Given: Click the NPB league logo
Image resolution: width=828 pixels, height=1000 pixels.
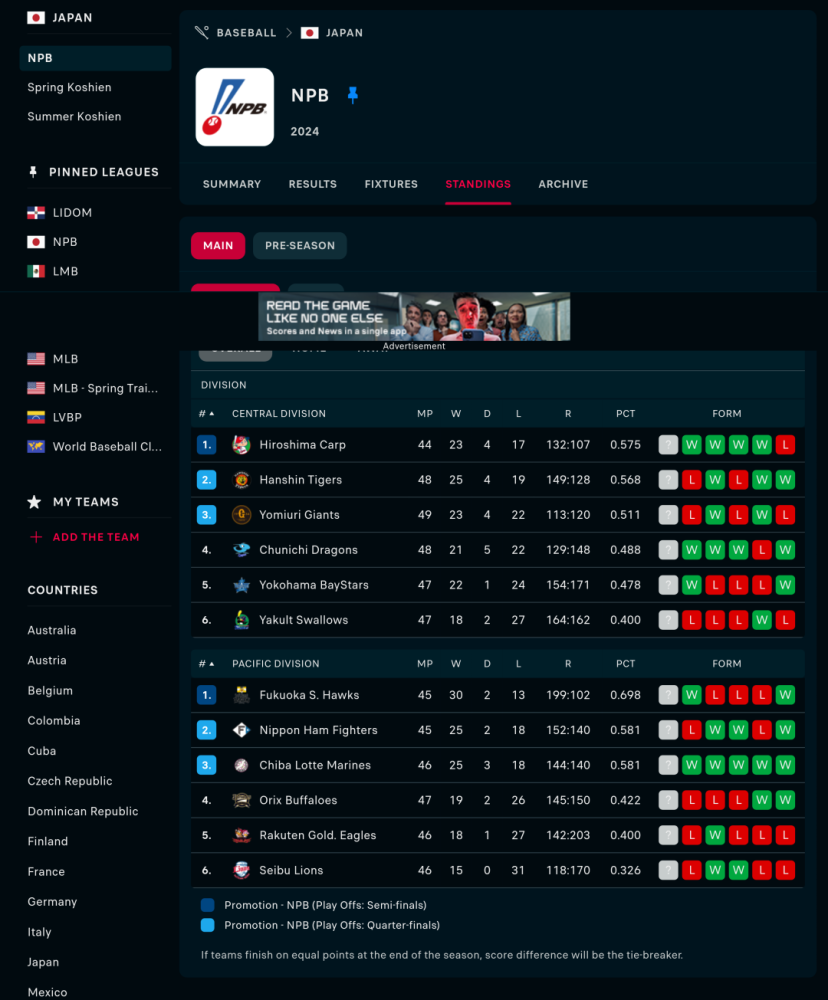Looking at the screenshot, I should 235,107.
